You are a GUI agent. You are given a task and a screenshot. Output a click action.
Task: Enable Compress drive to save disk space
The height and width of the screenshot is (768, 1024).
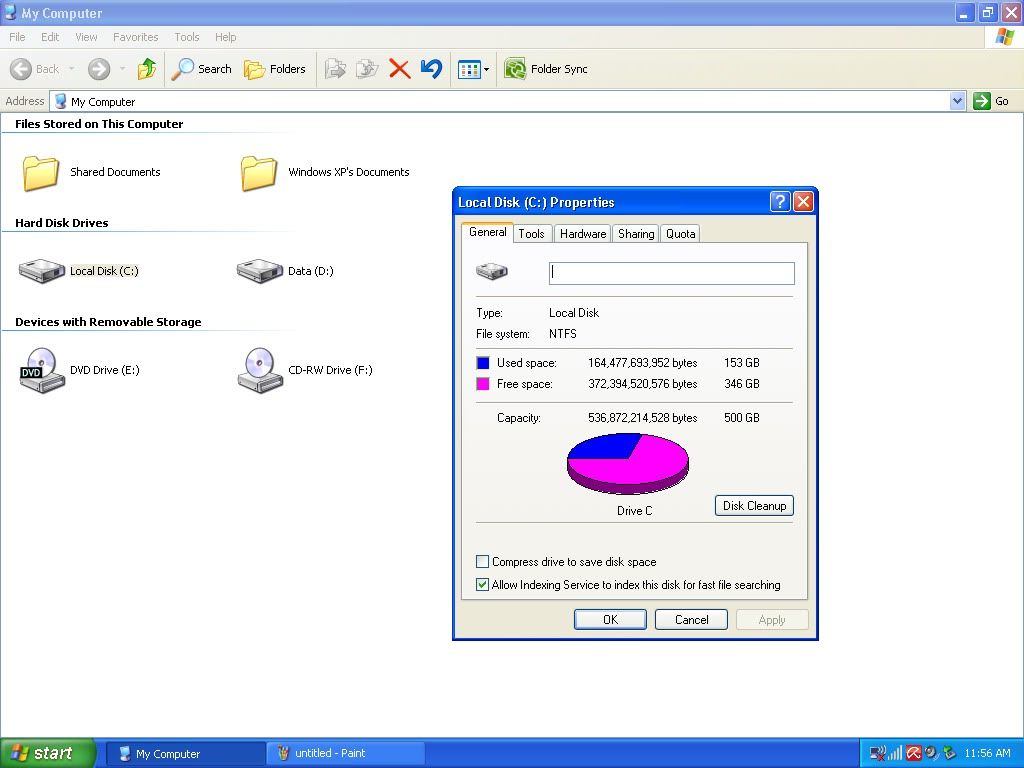483,562
